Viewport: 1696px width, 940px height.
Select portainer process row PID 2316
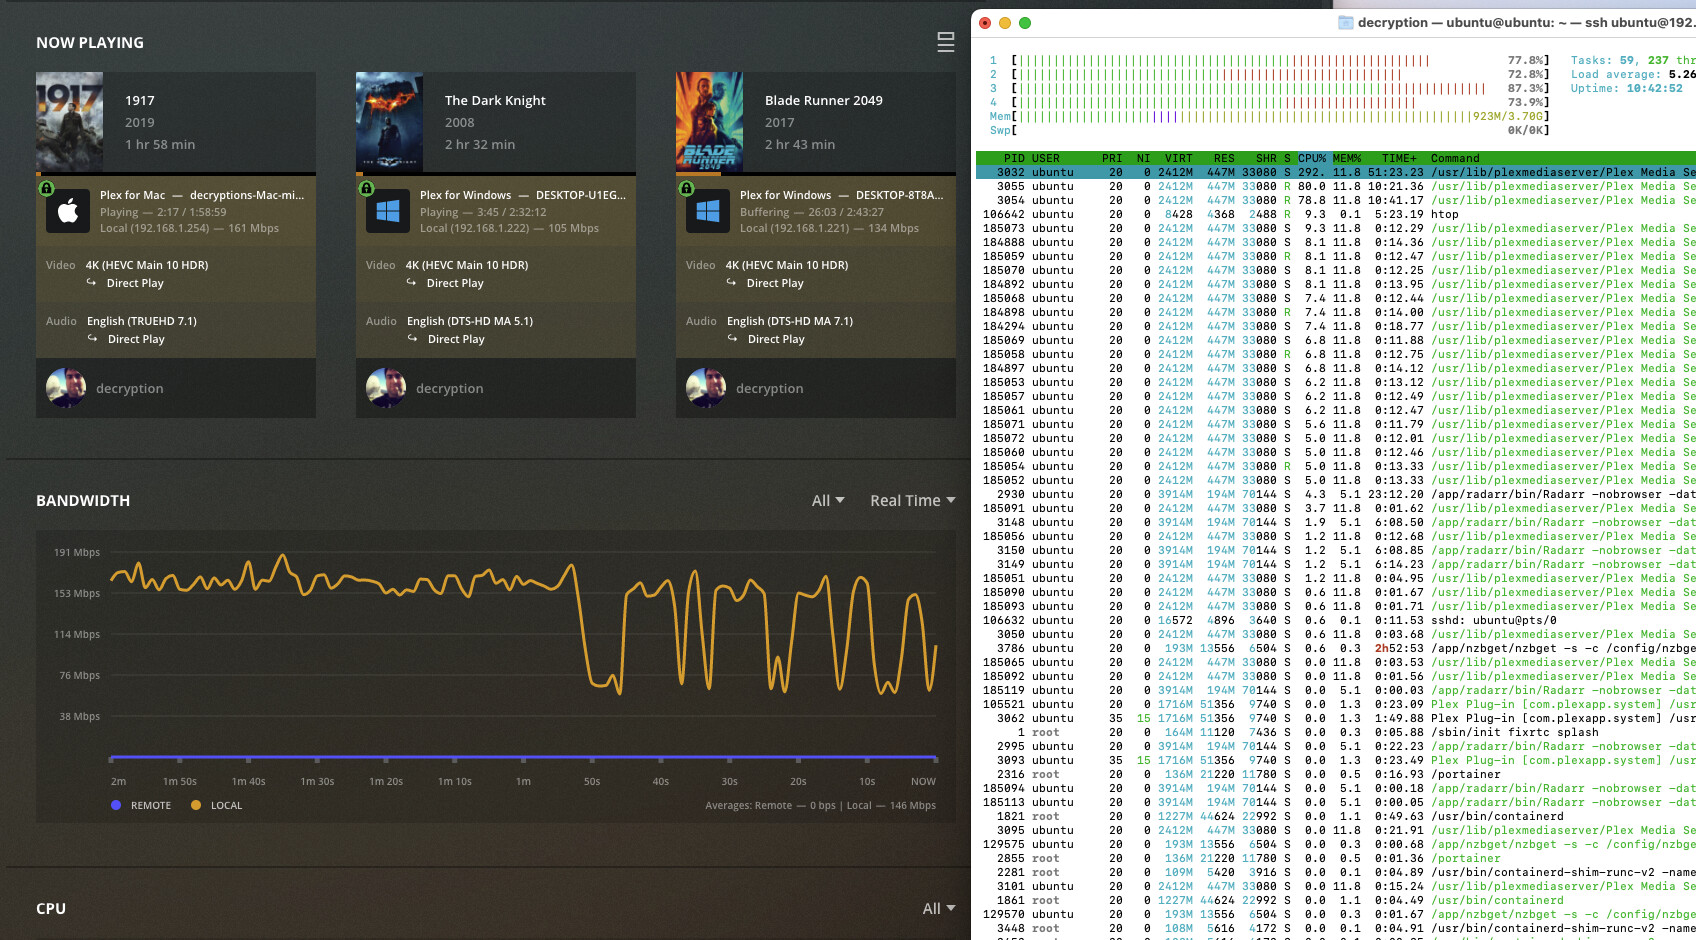point(1336,774)
